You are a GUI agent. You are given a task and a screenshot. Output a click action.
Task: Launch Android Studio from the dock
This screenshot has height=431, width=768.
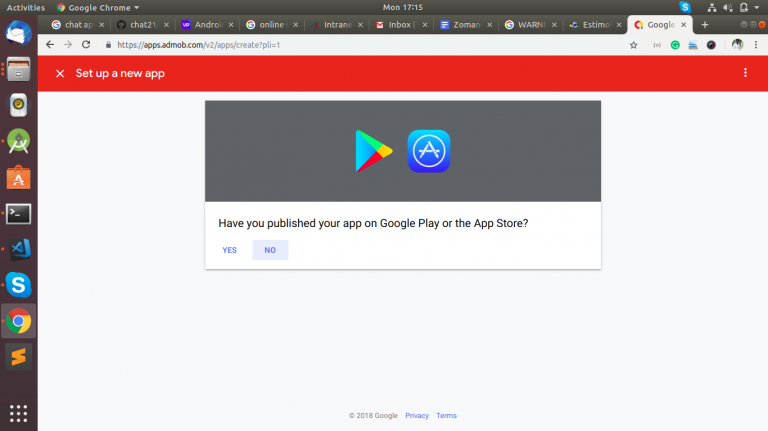[x=19, y=141]
